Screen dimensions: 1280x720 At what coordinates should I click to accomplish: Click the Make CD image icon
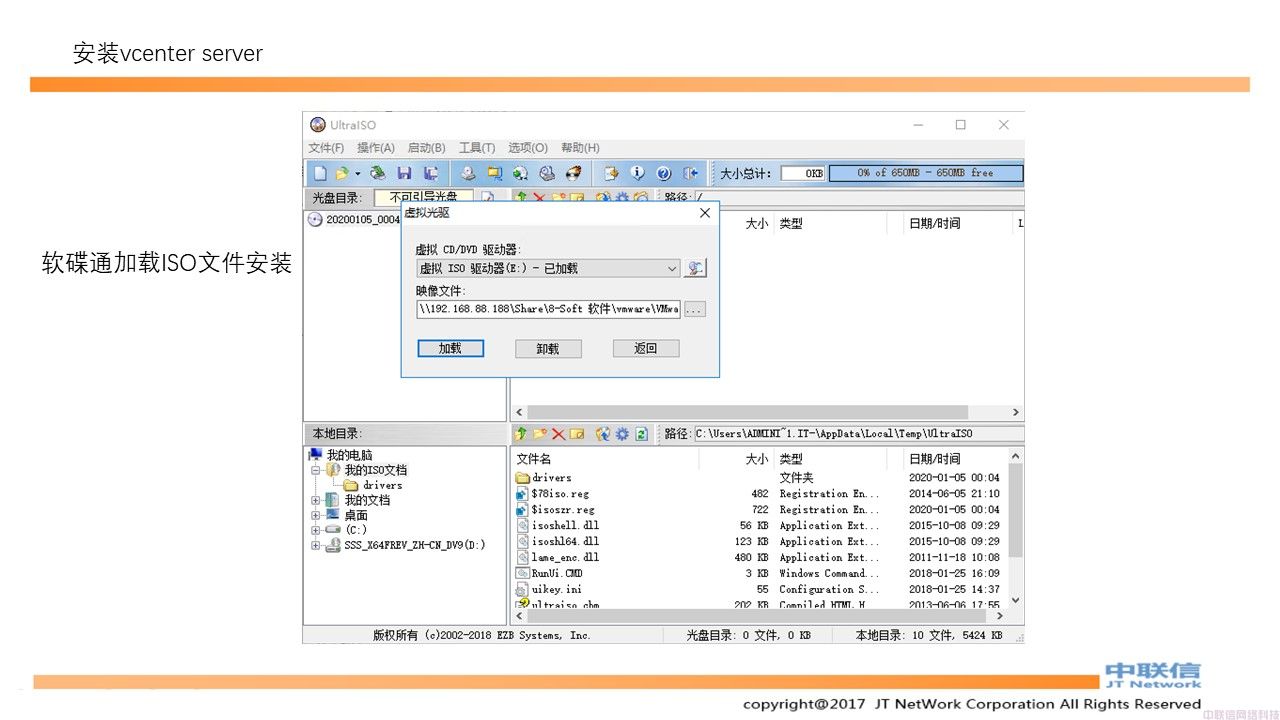tap(520, 173)
